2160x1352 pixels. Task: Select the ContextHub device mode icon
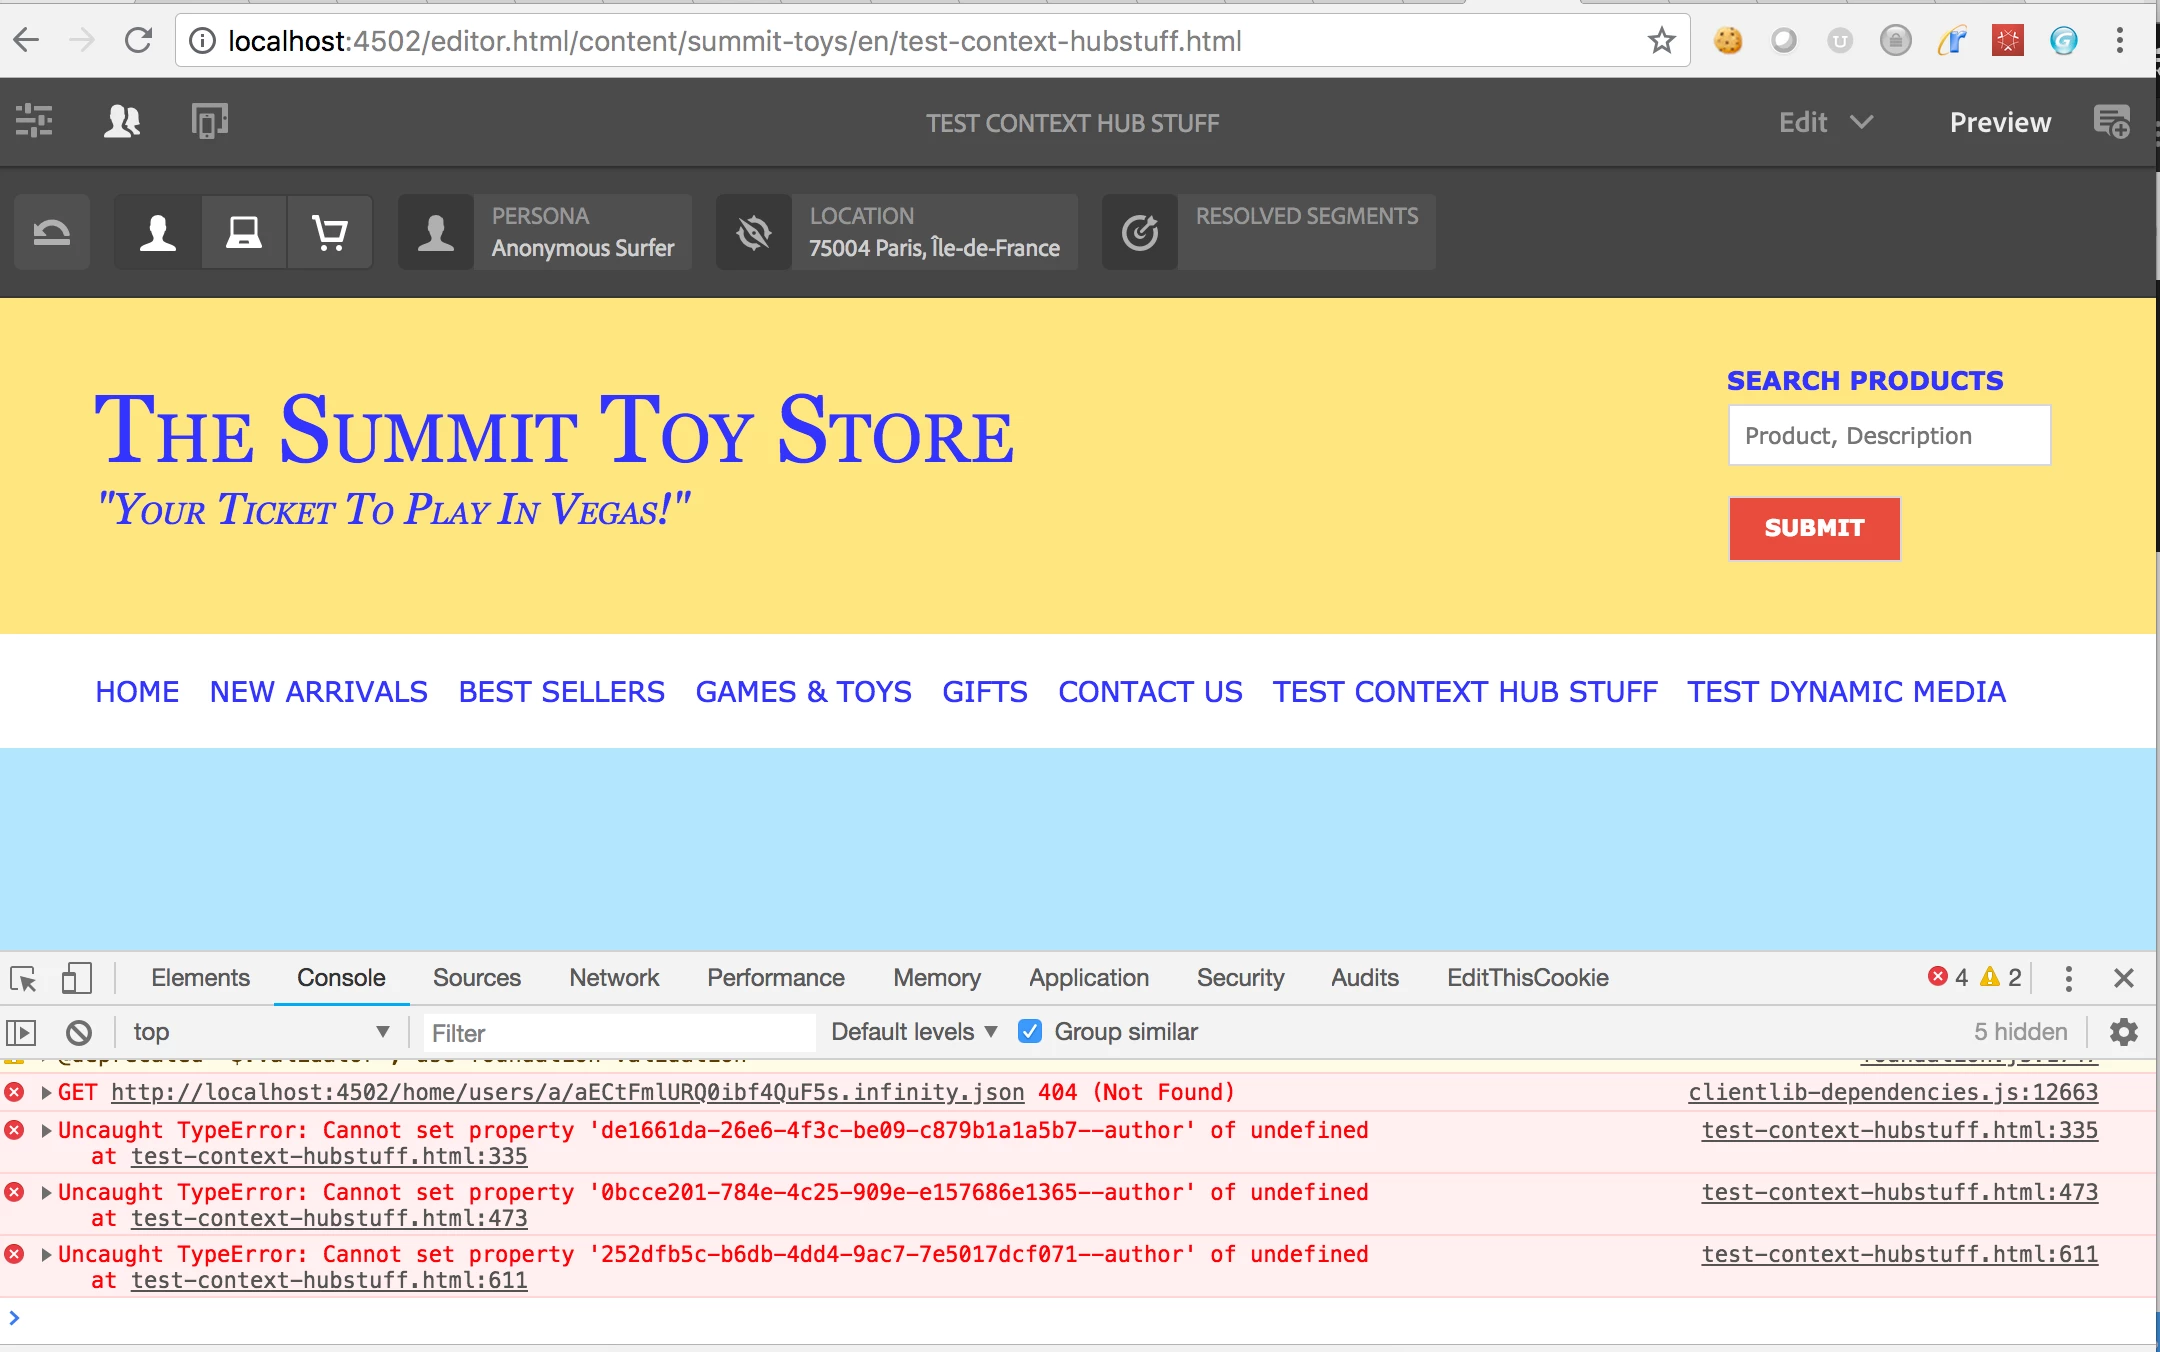coord(244,233)
